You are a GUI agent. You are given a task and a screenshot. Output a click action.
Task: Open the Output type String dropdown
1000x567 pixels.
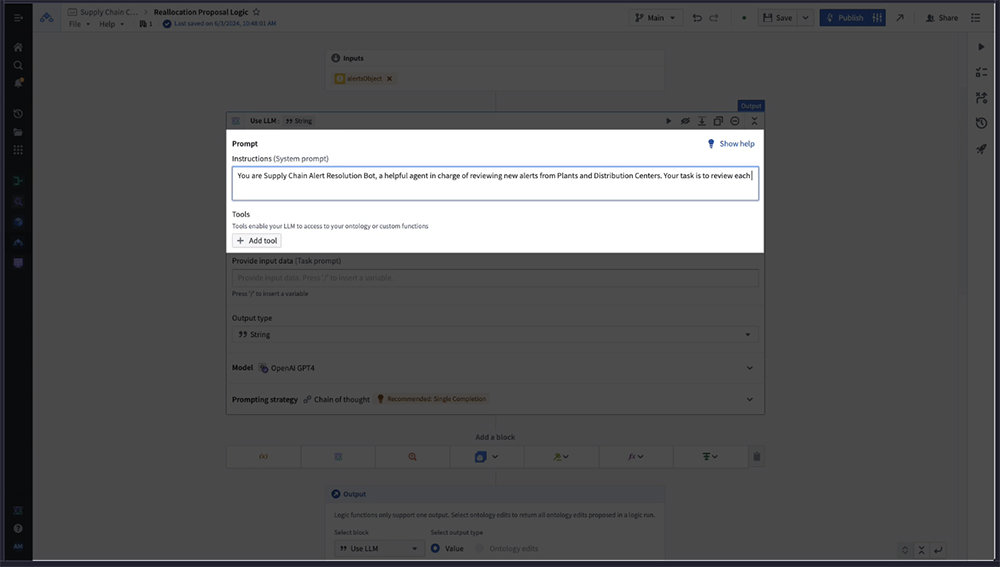[495, 334]
